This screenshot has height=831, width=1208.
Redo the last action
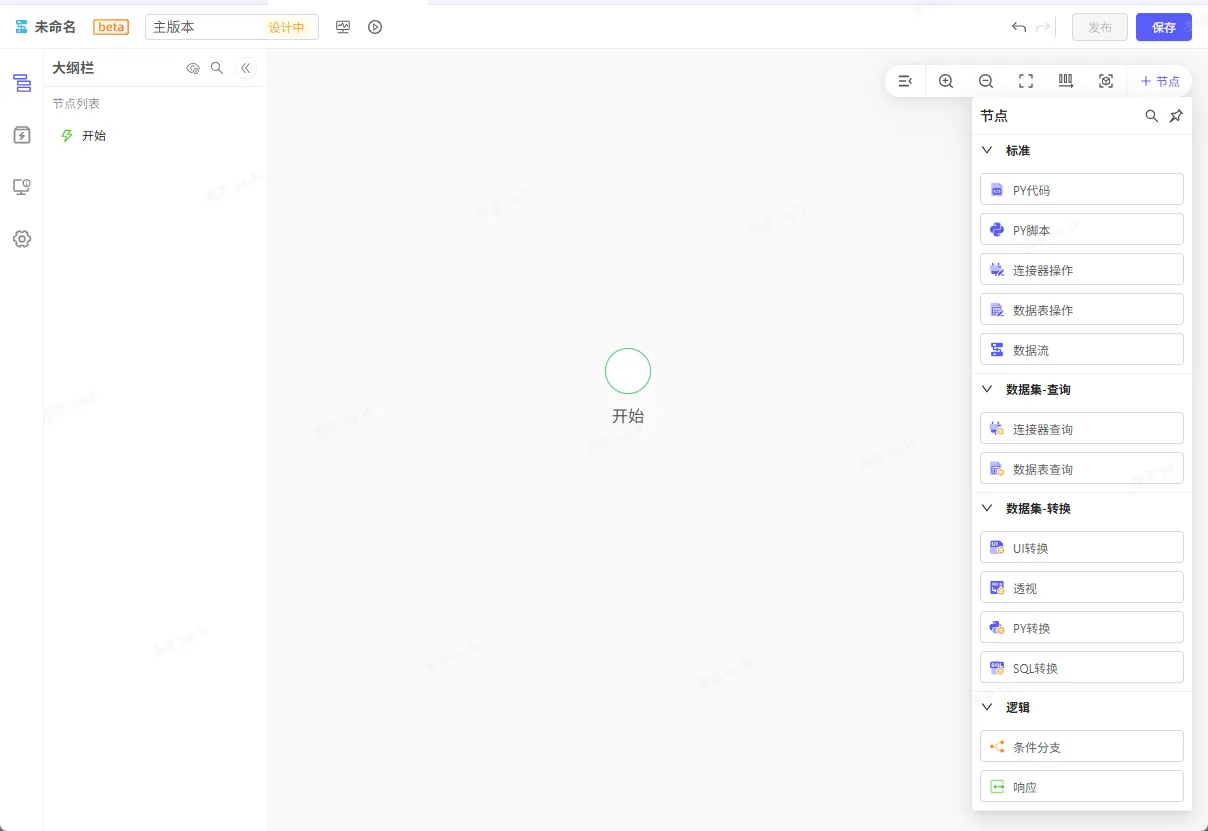tap(1043, 27)
